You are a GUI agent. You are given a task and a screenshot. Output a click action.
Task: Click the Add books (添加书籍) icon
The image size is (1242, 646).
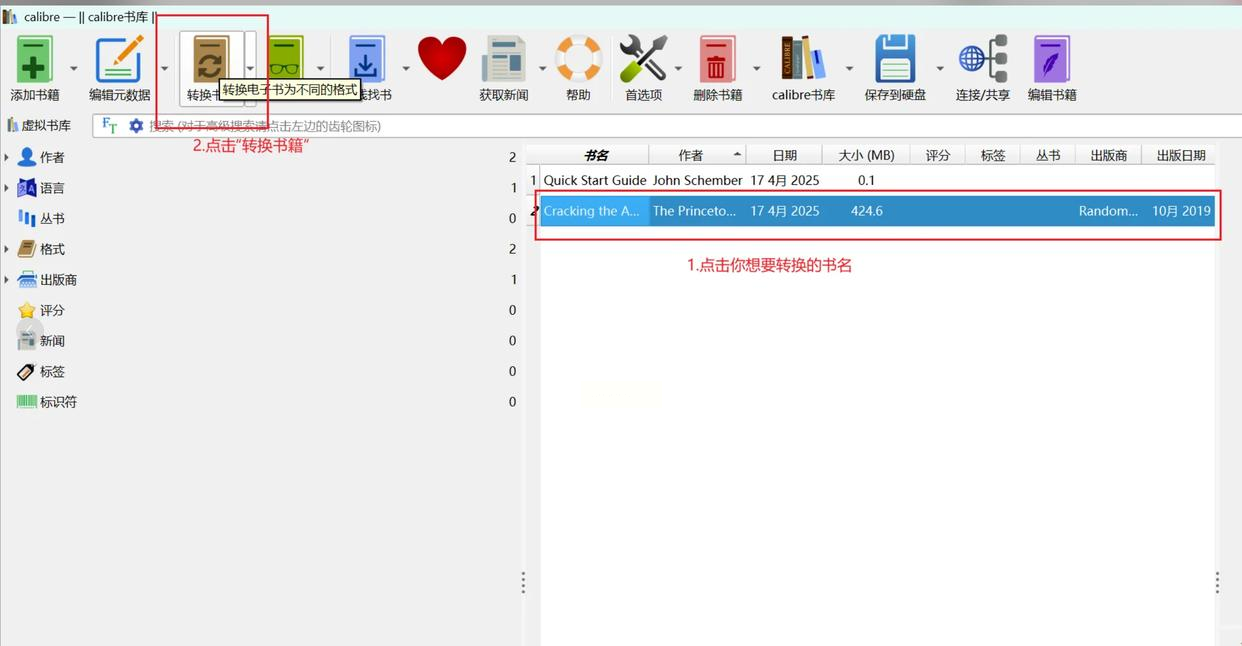pyautogui.click(x=34, y=60)
